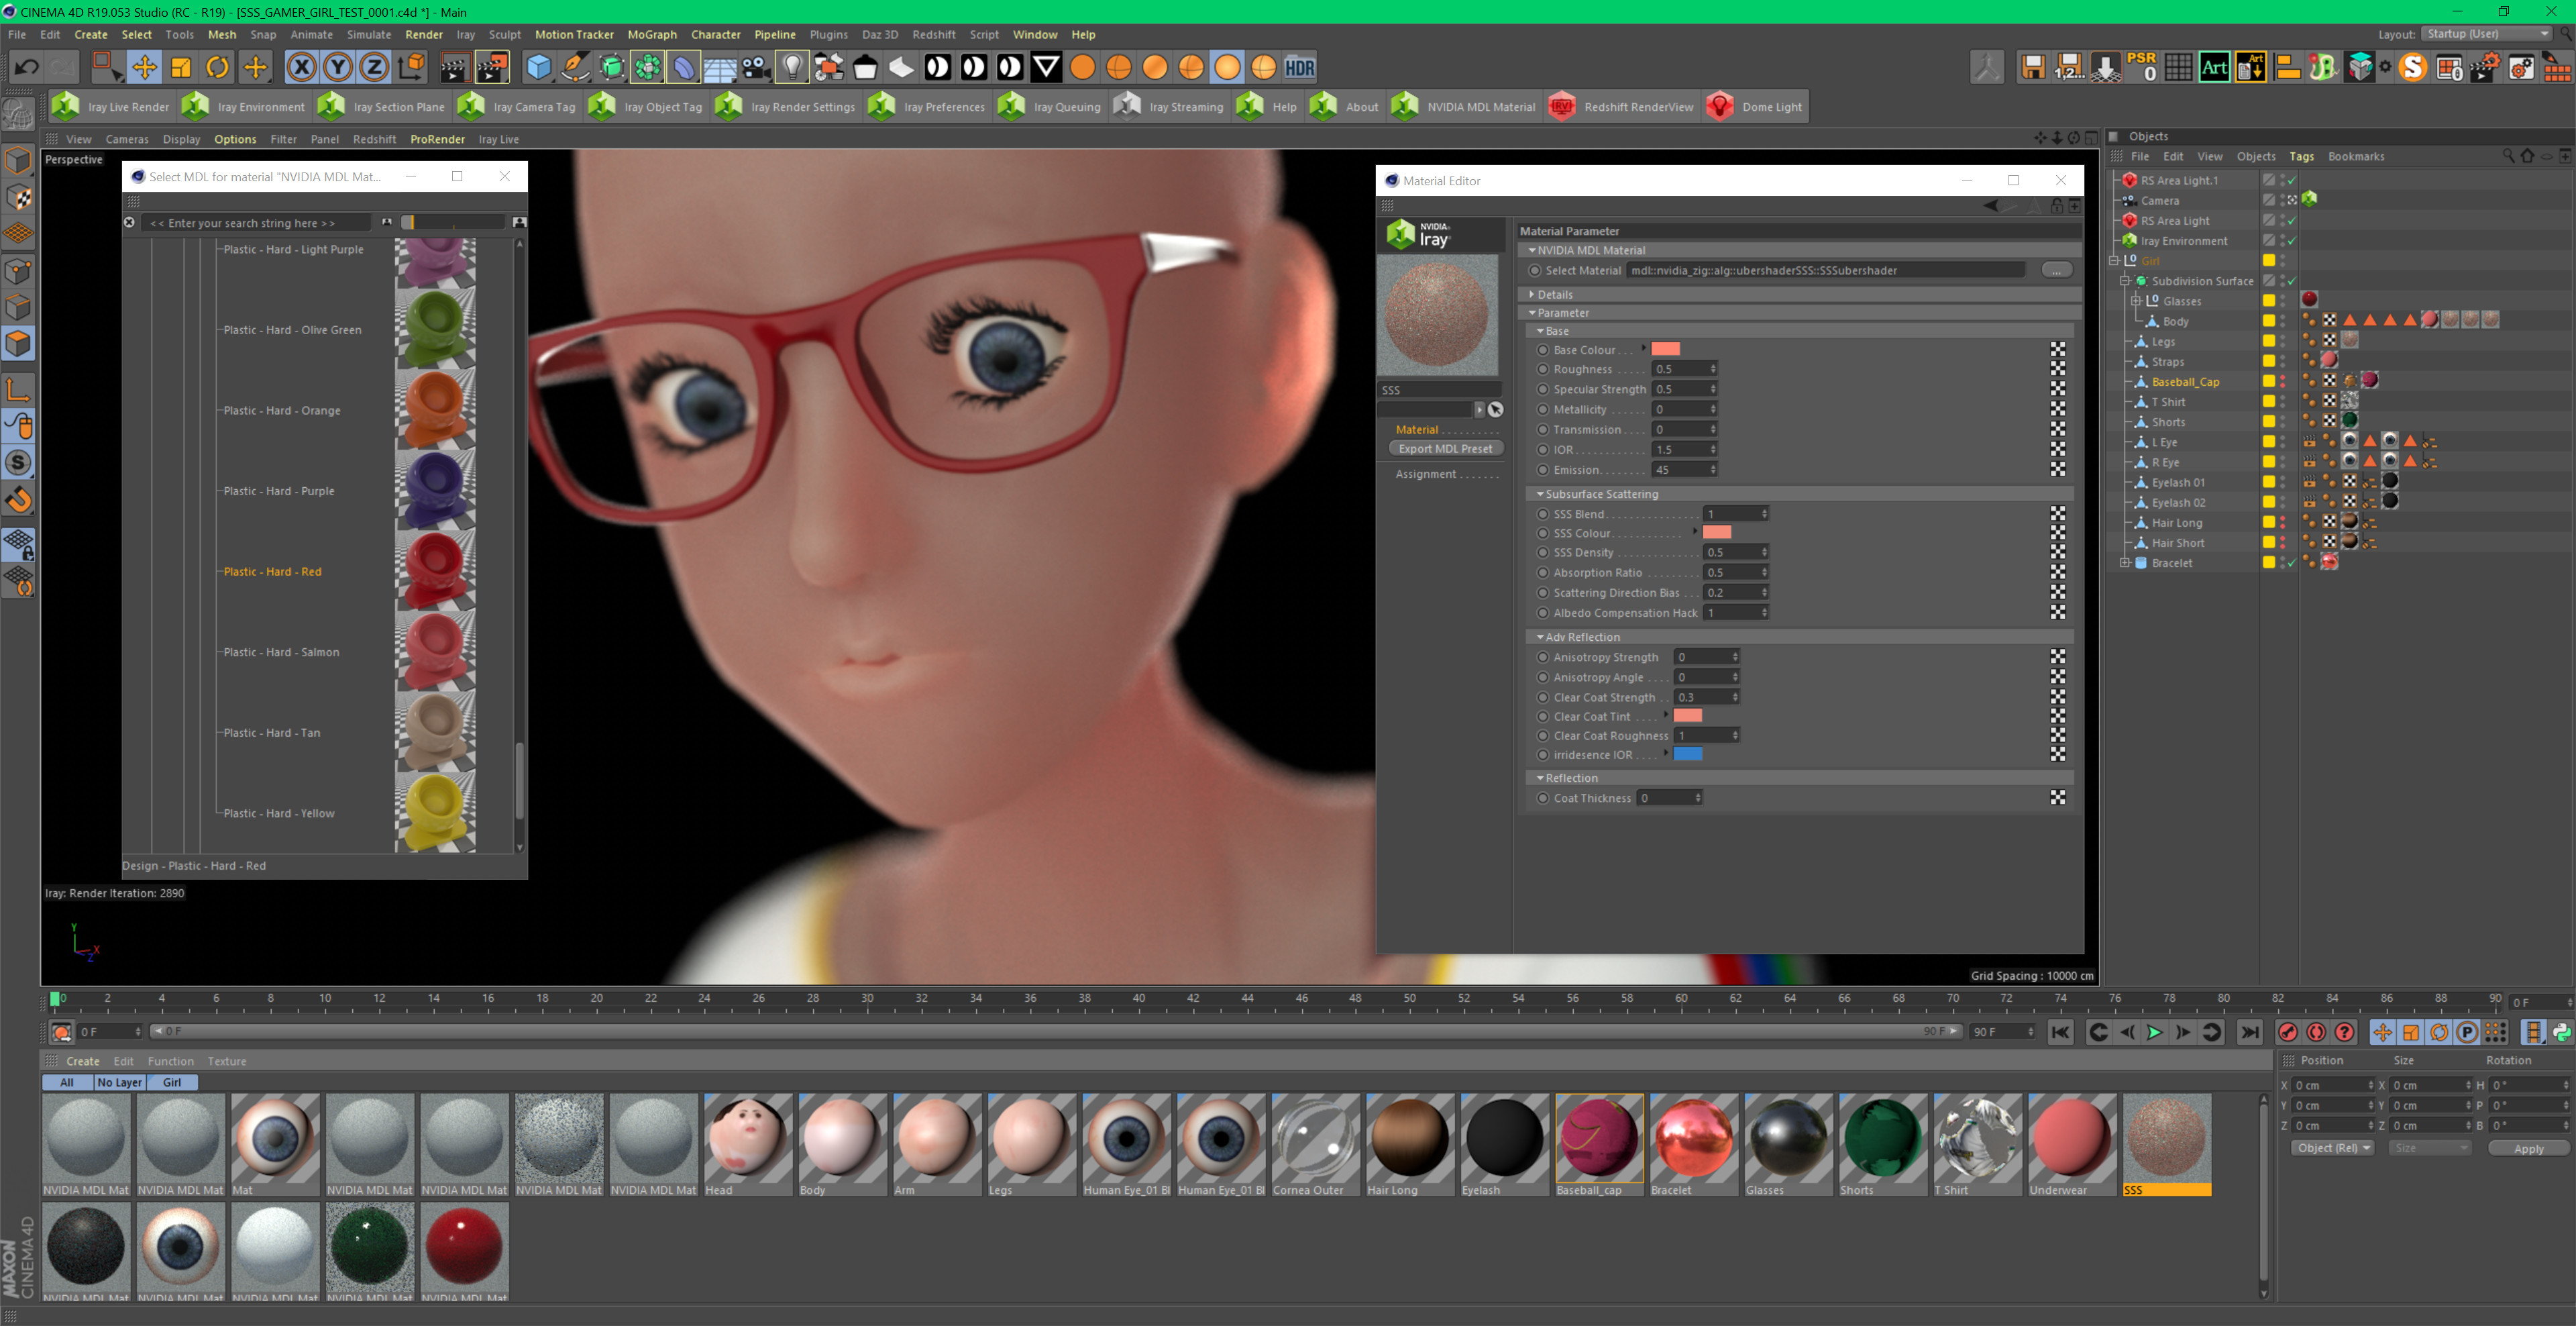Collapse the Parameter section
Screen dimensions: 2576x1326
(1532, 313)
